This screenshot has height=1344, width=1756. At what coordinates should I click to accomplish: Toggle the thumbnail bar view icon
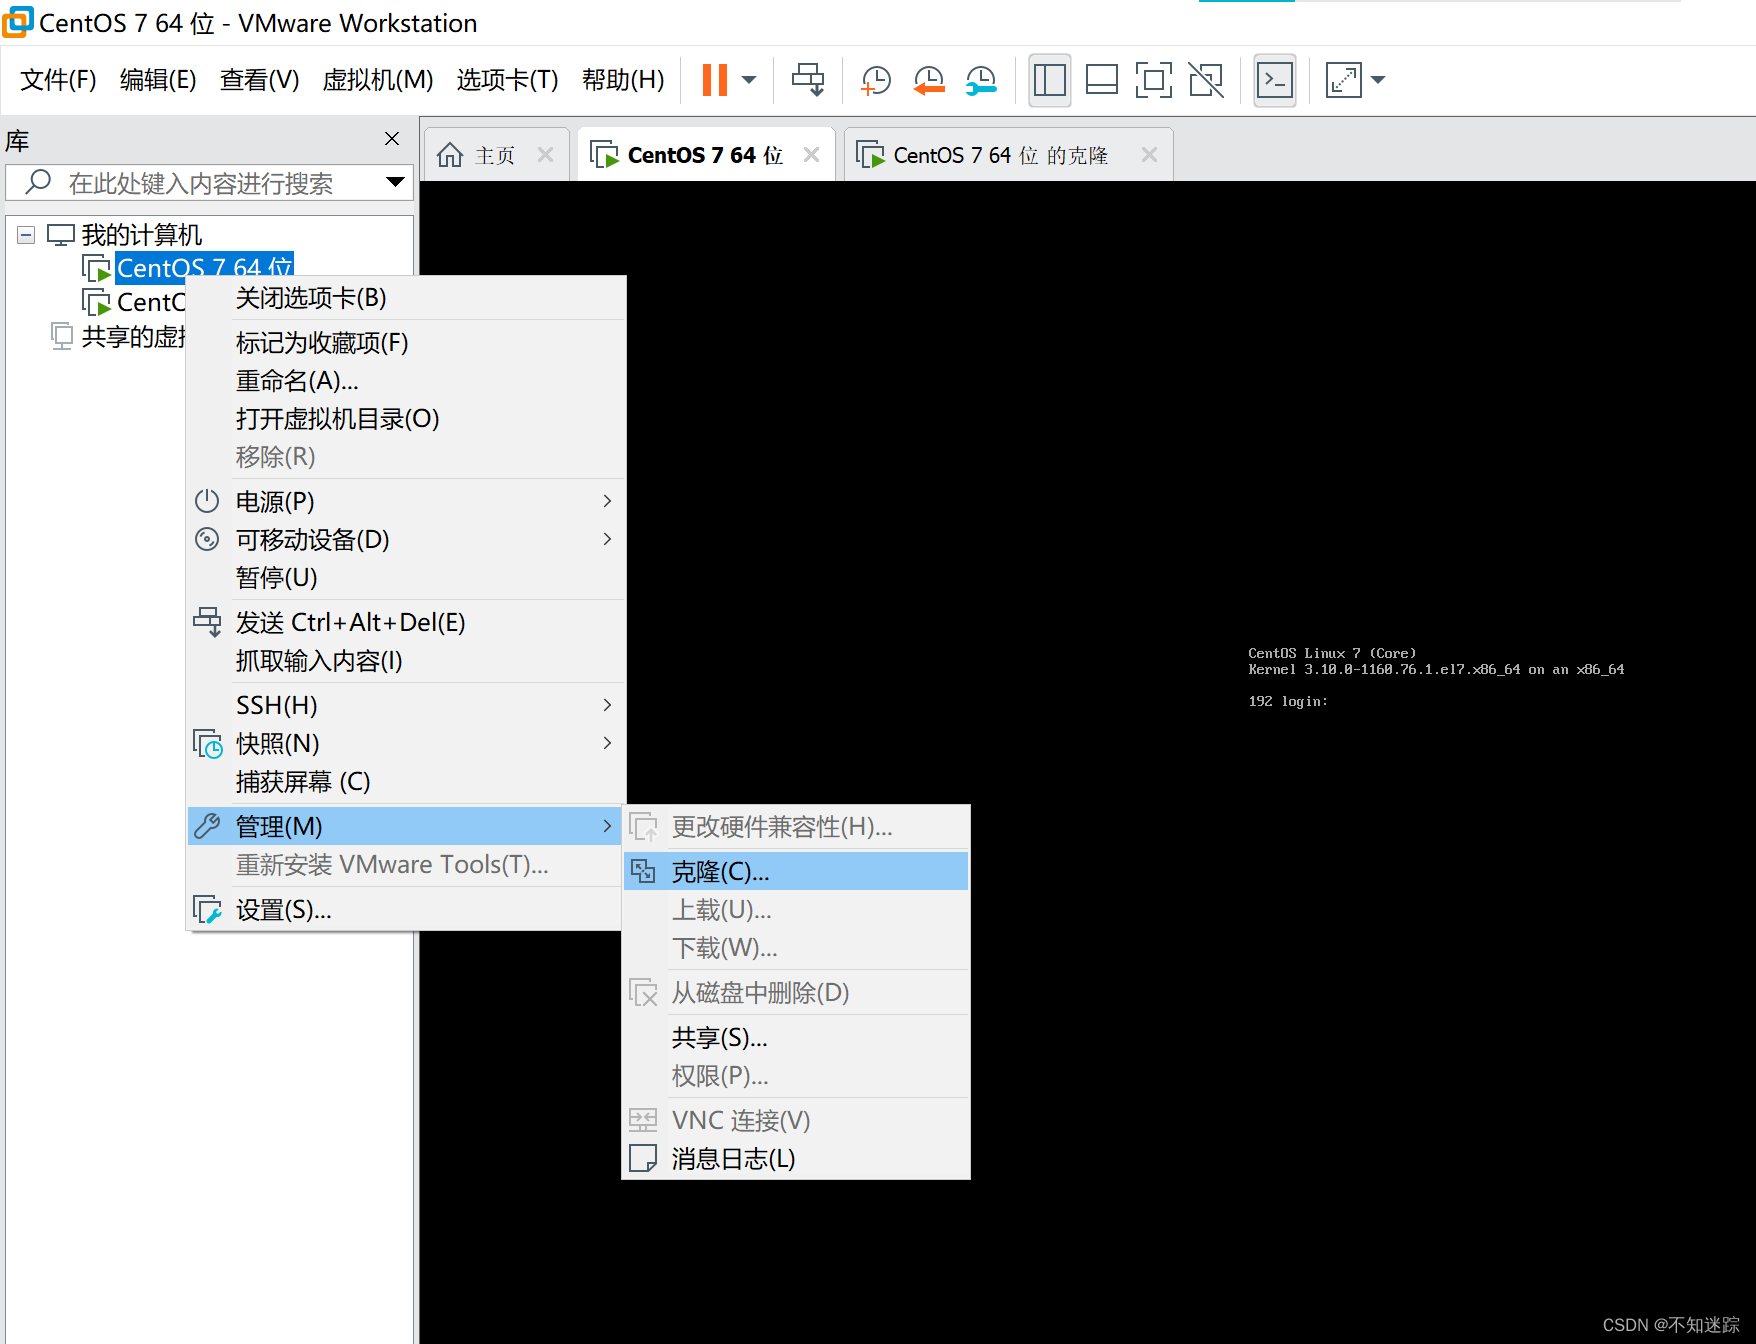point(1101,80)
